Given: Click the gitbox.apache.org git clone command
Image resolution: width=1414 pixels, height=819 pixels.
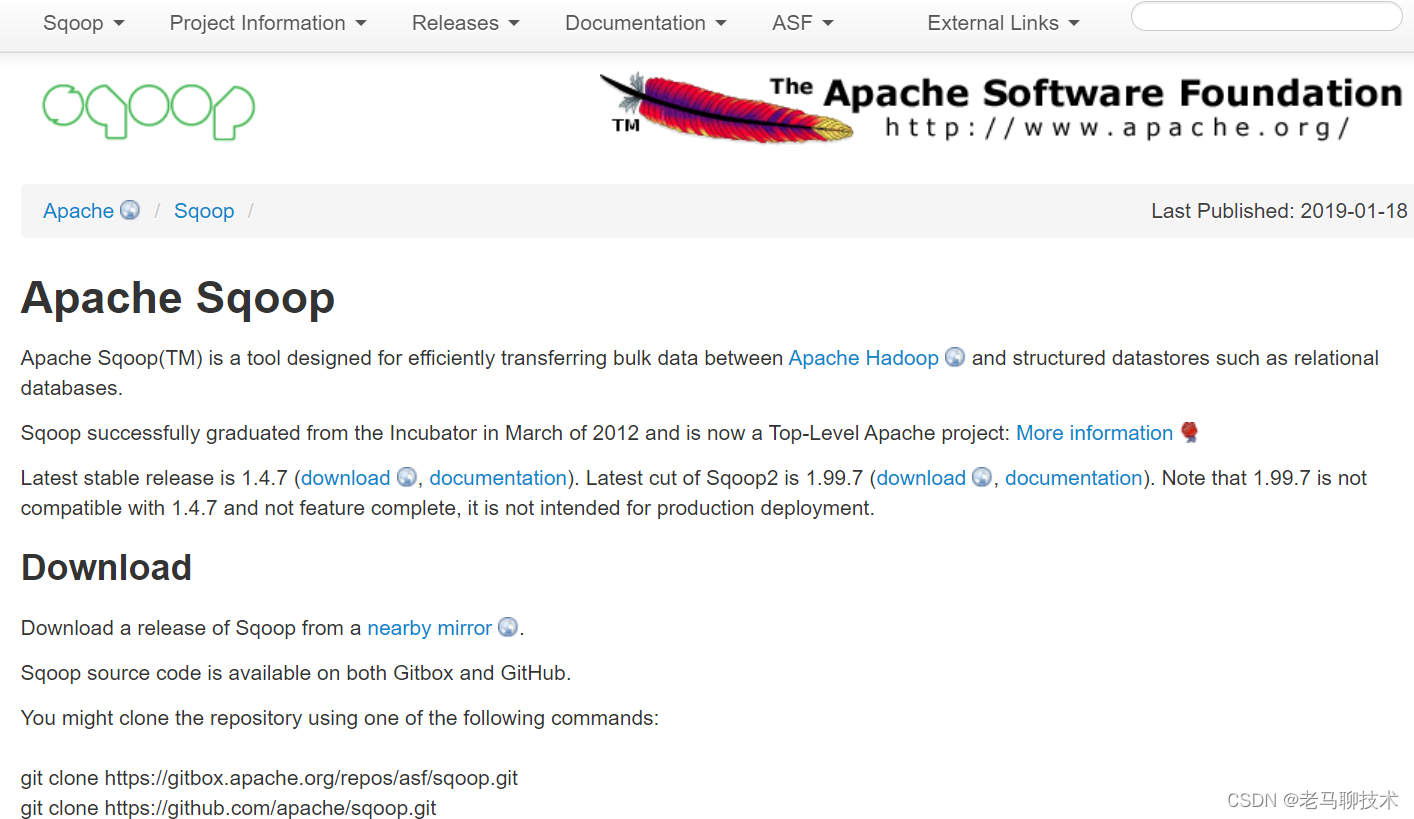Looking at the screenshot, I should [x=269, y=778].
